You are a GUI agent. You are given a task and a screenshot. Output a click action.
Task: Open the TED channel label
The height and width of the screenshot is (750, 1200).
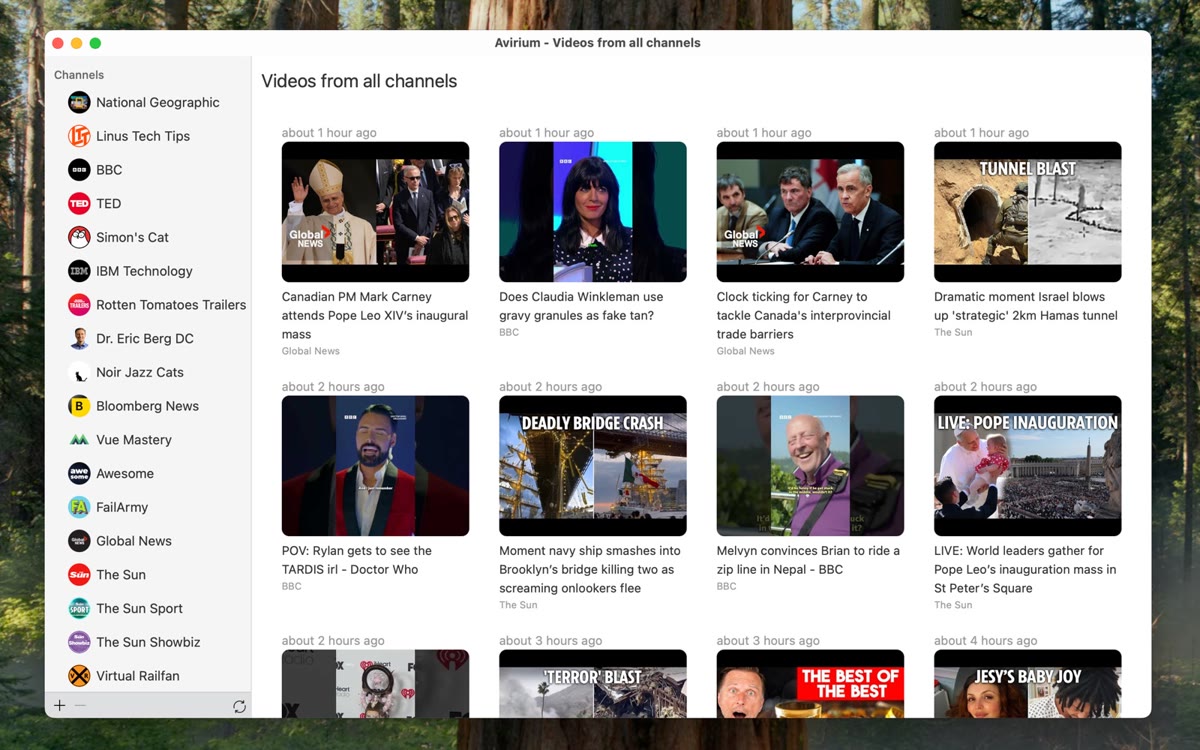108,203
